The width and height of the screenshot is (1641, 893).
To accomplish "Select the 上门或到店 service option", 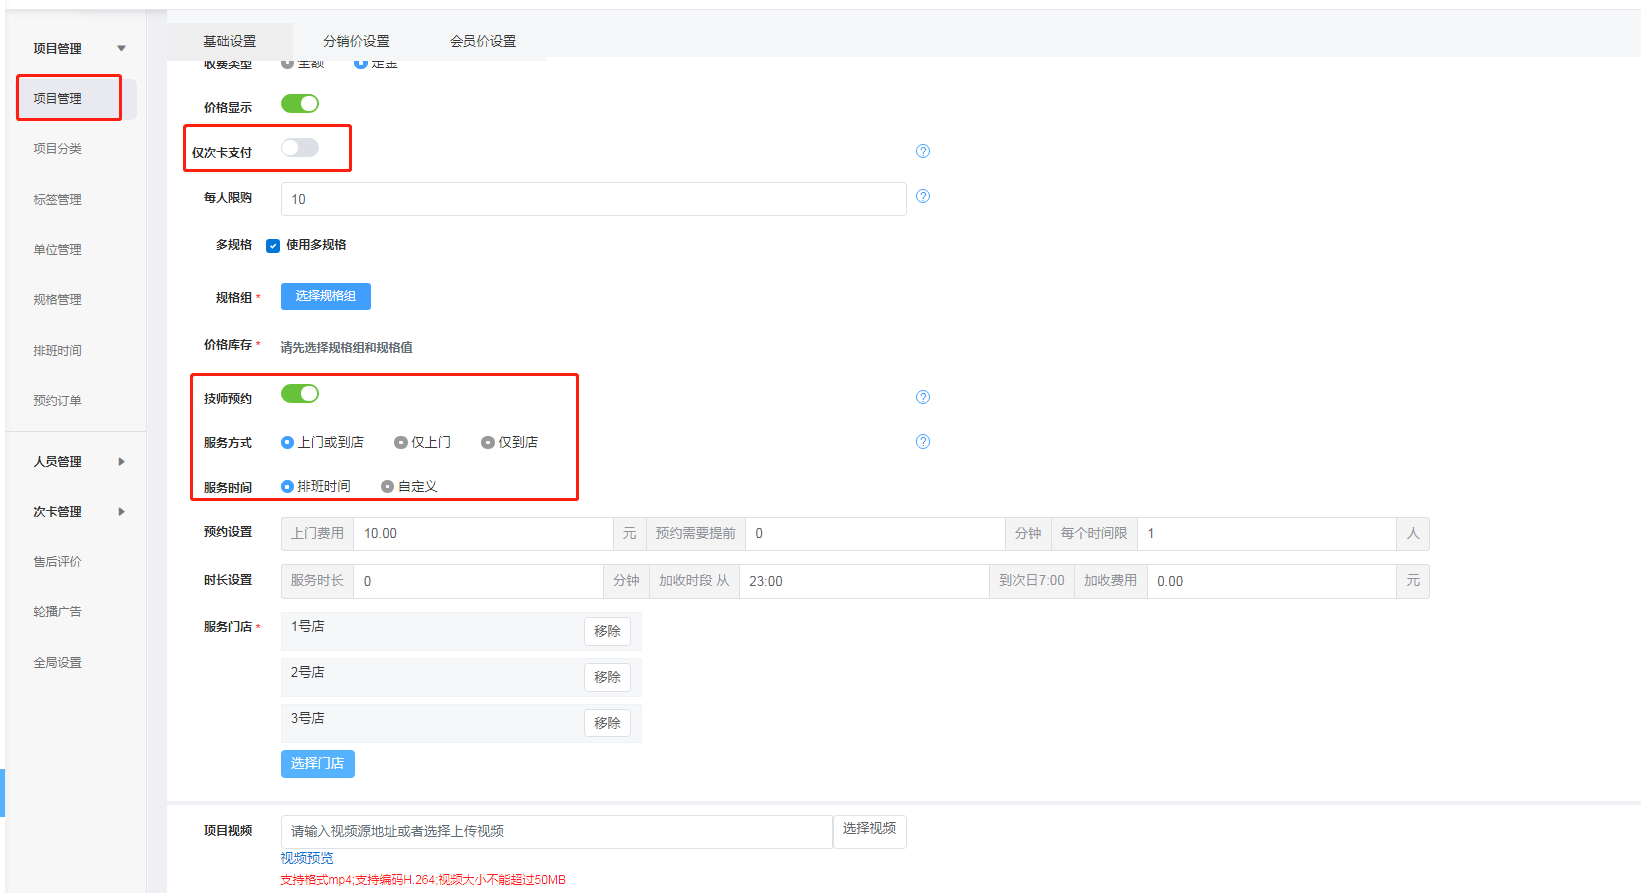I will tap(322, 442).
